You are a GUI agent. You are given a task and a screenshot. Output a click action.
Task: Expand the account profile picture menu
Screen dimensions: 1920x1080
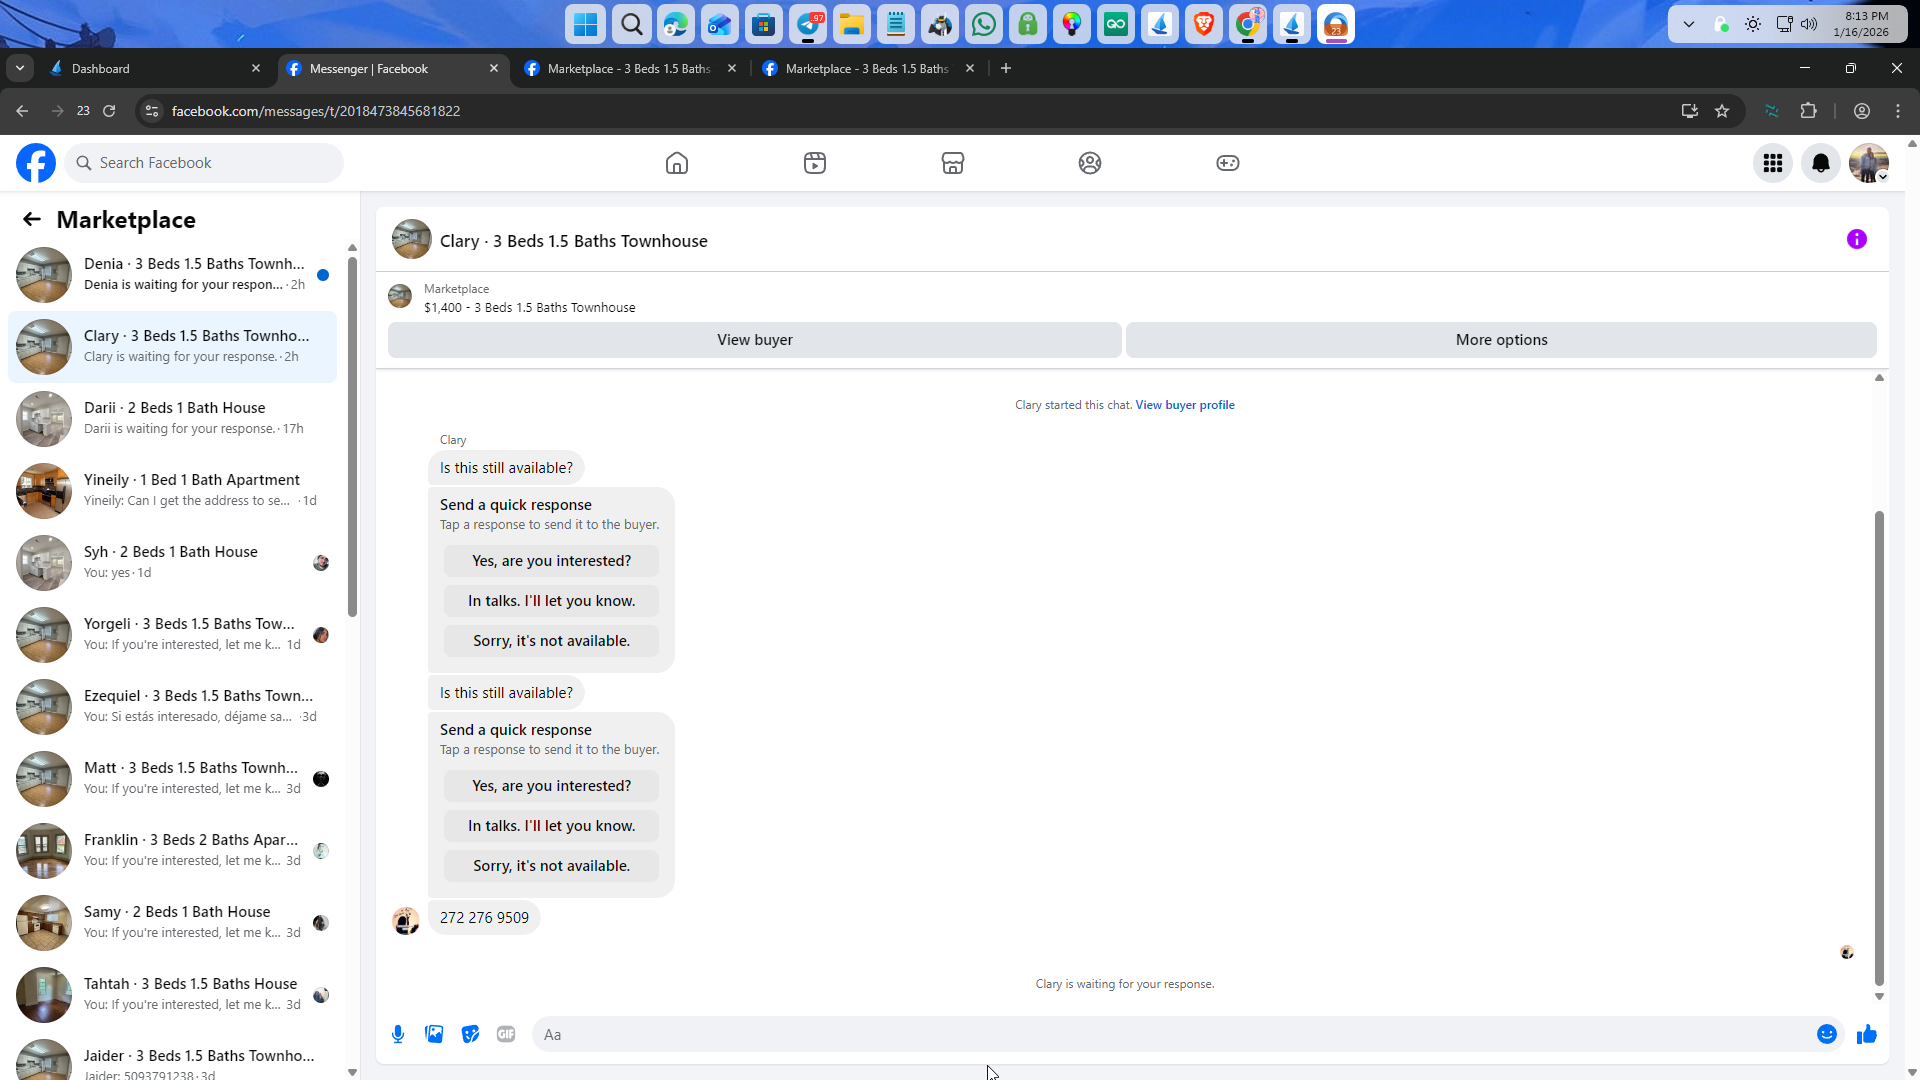[x=1868, y=163]
